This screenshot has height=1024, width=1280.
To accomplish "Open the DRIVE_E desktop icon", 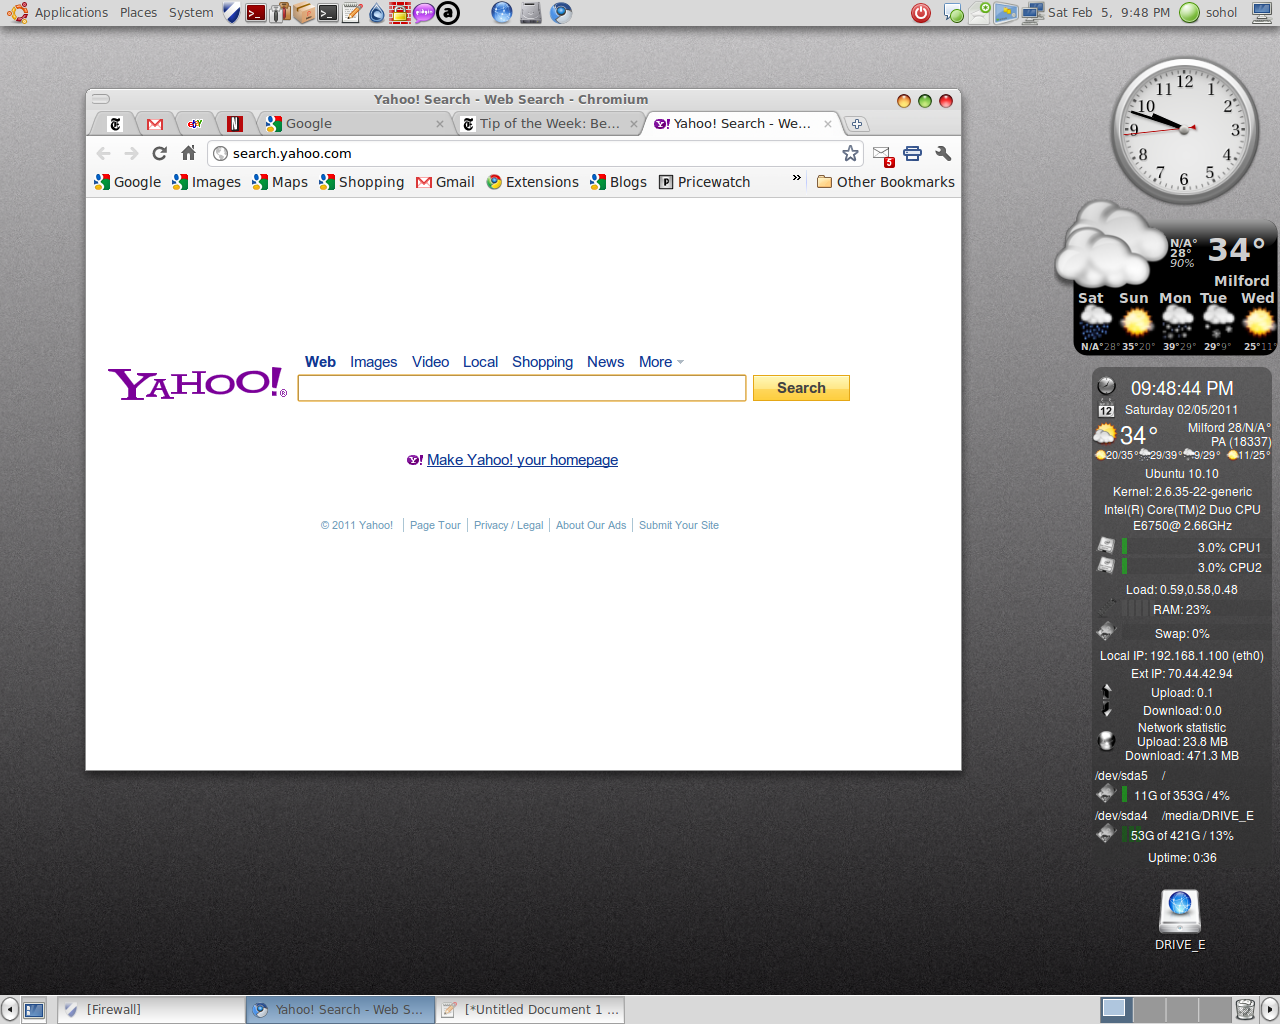I will coord(1180,921).
